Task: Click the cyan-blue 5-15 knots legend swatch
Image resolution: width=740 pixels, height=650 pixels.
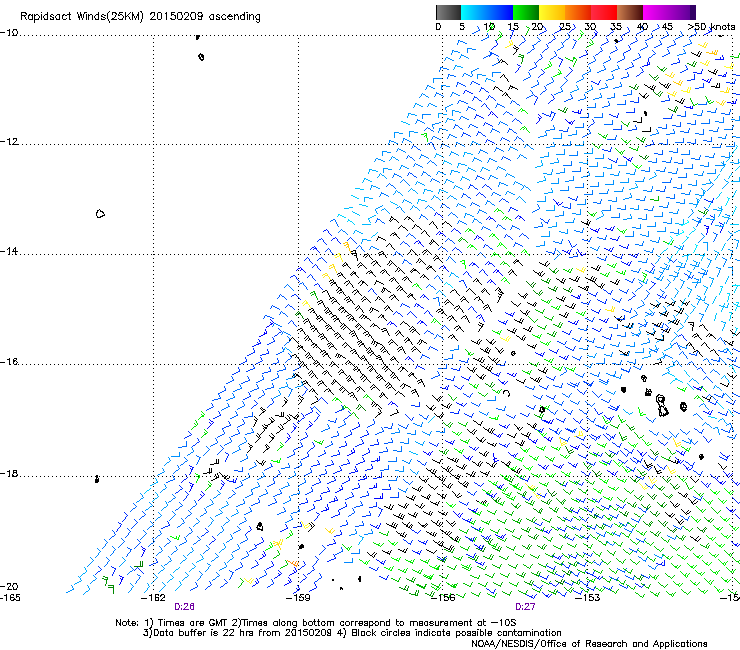Action: point(487,12)
